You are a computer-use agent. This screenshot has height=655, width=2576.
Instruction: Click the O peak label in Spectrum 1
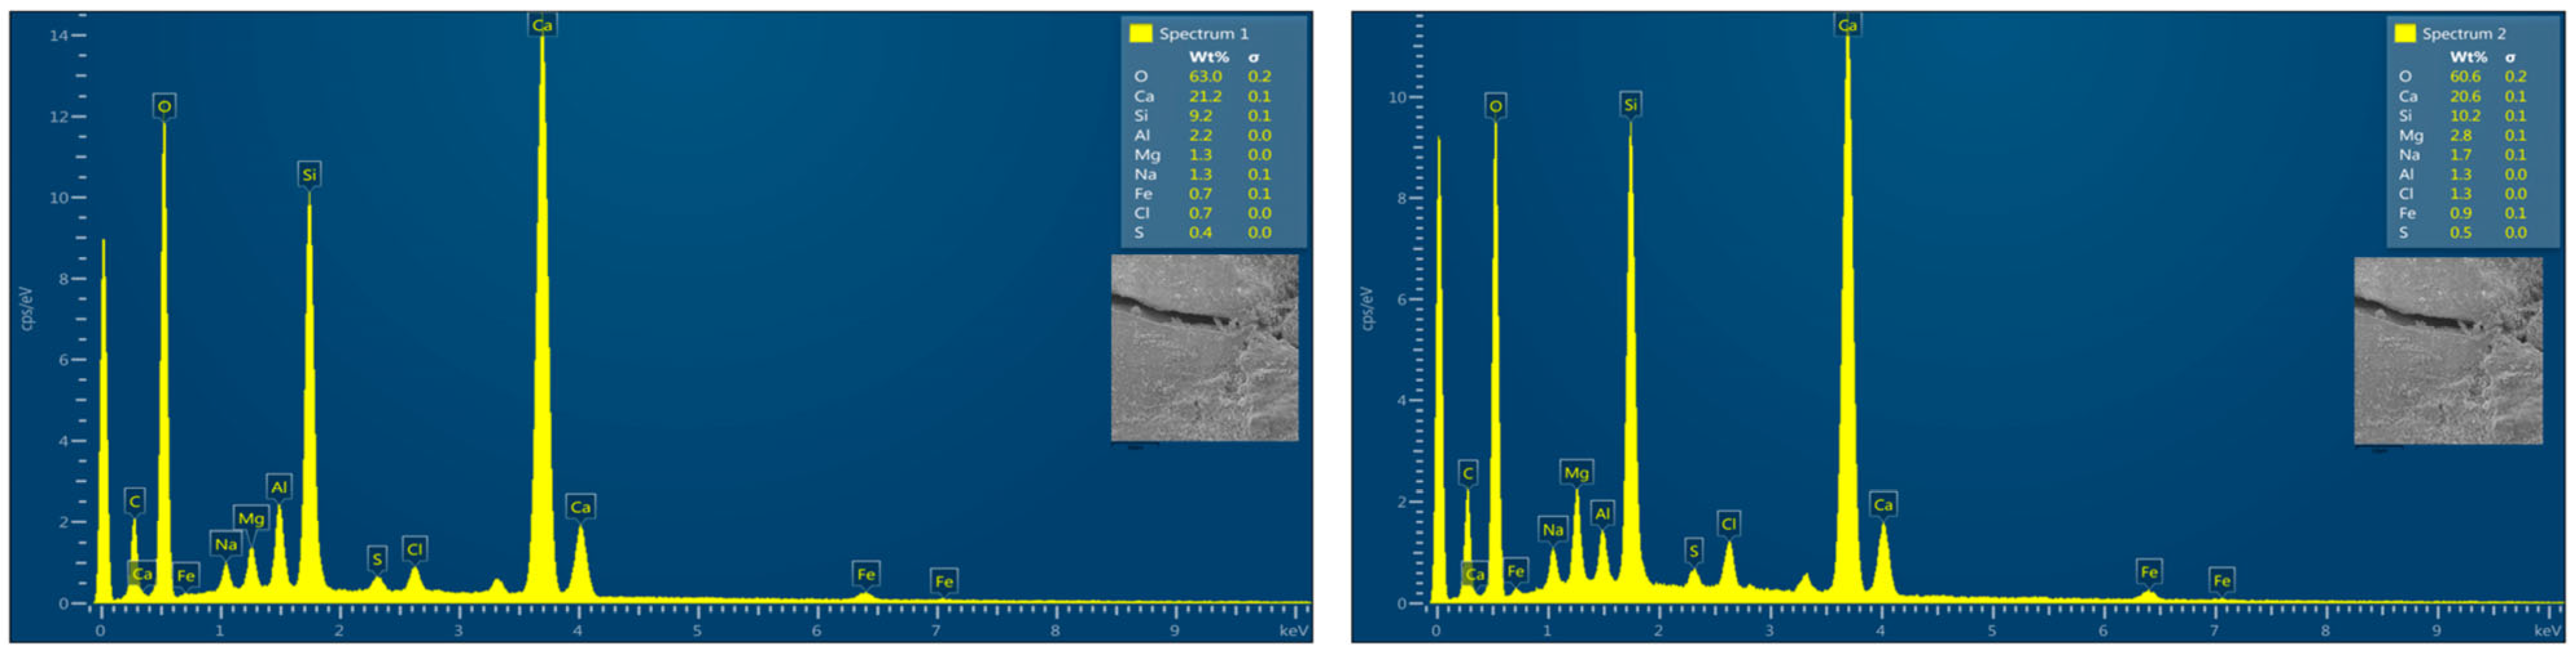click(x=164, y=106)
